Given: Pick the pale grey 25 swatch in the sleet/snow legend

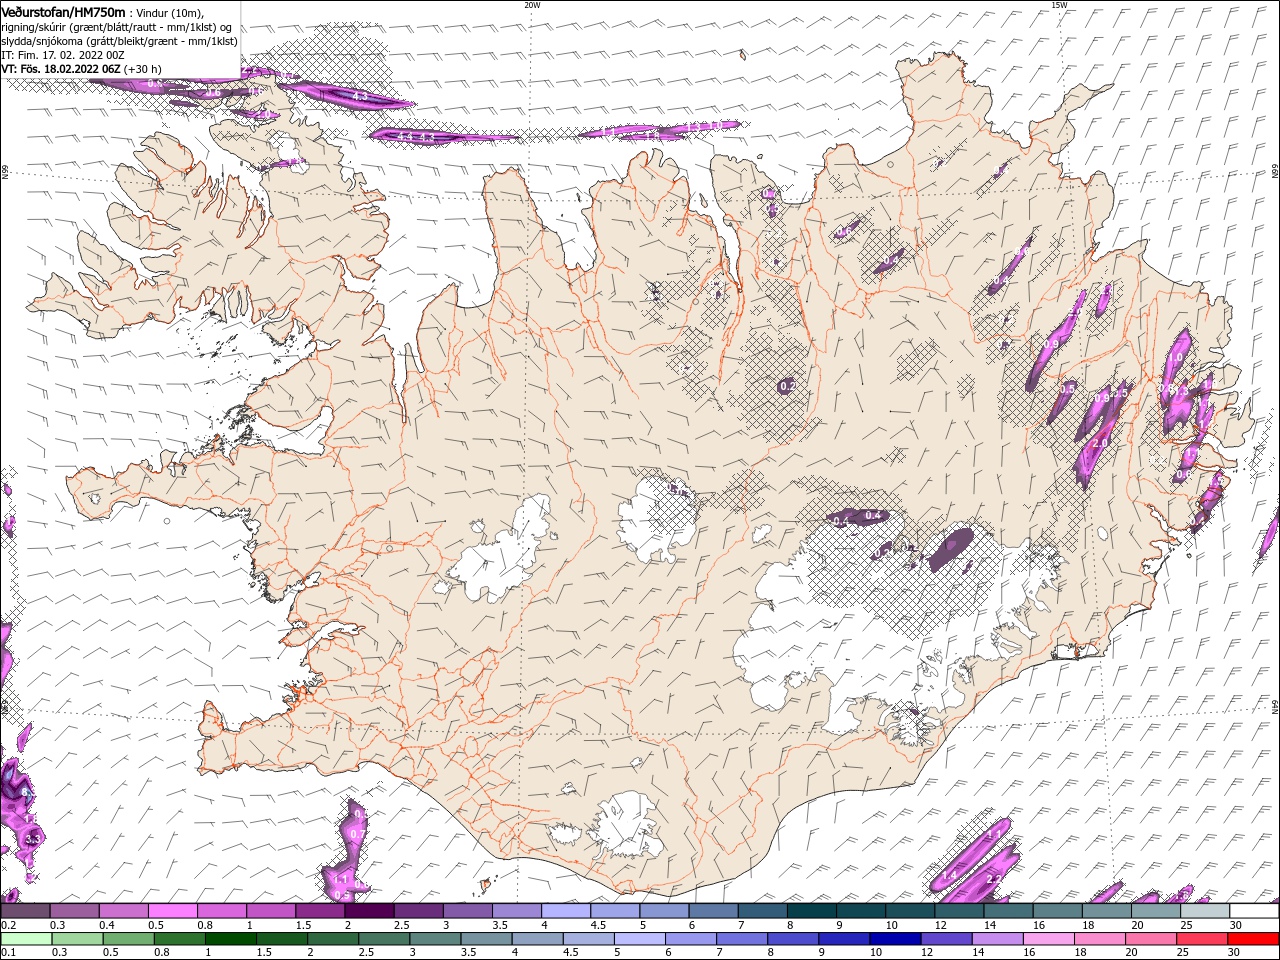Looking at the screenshot, I should (1205, 911).
